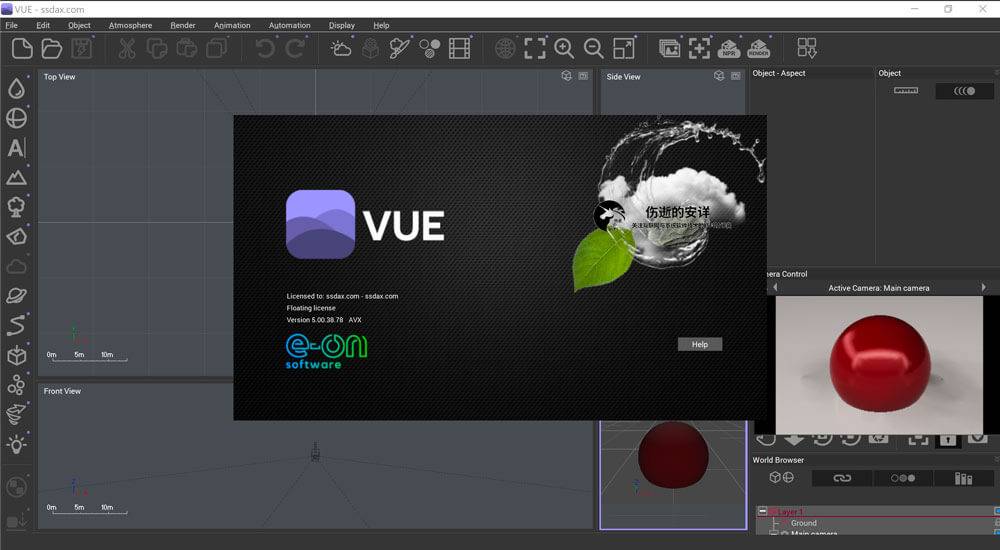This screenshot has height=550, width=1000.
Task: Open the Animation menu
Action: click(232, 26)
